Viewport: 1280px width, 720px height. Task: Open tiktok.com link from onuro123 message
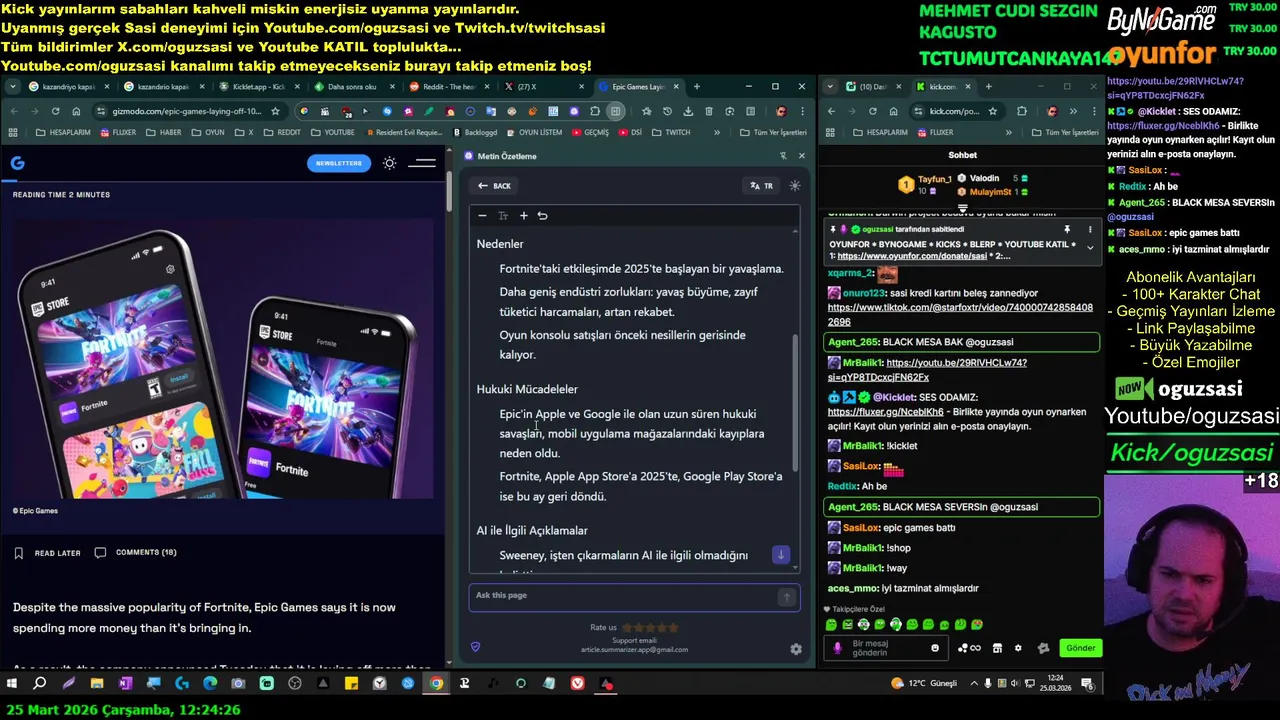pyautogui.click(x=960, y=315)
